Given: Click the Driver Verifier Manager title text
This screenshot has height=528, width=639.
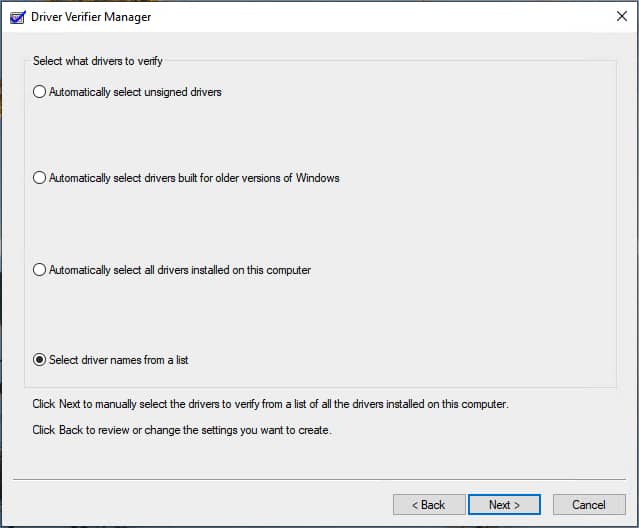Looking at the screenshot, I should pos(91,17).
